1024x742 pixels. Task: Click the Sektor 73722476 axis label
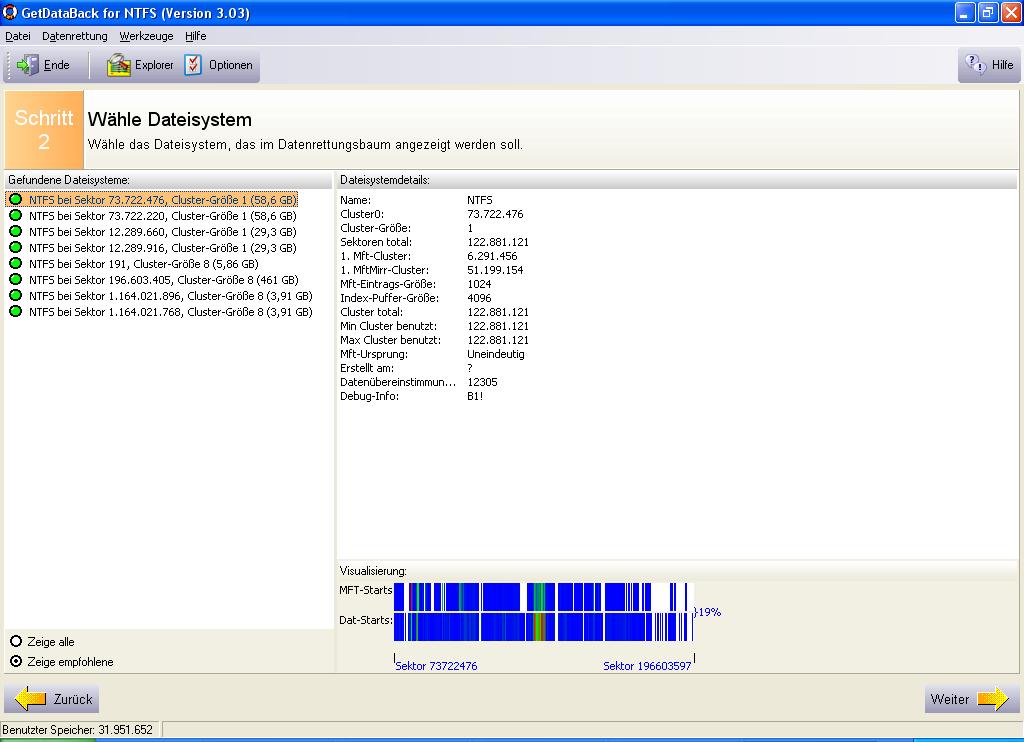tap(436, 666)
